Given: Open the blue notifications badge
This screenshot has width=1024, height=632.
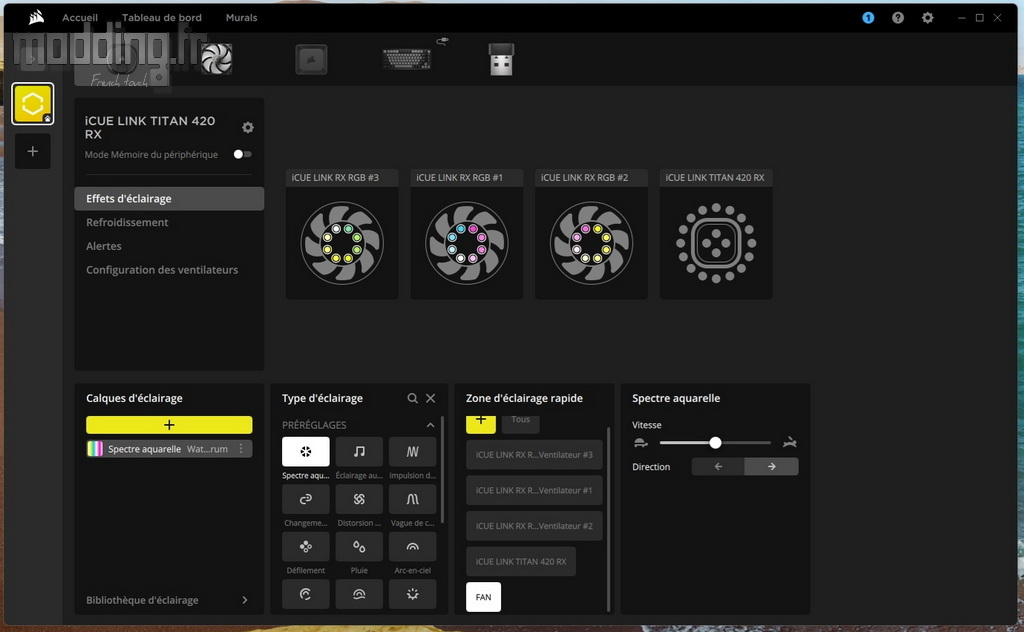Looking at the screenshot, I should pos(868,18).
